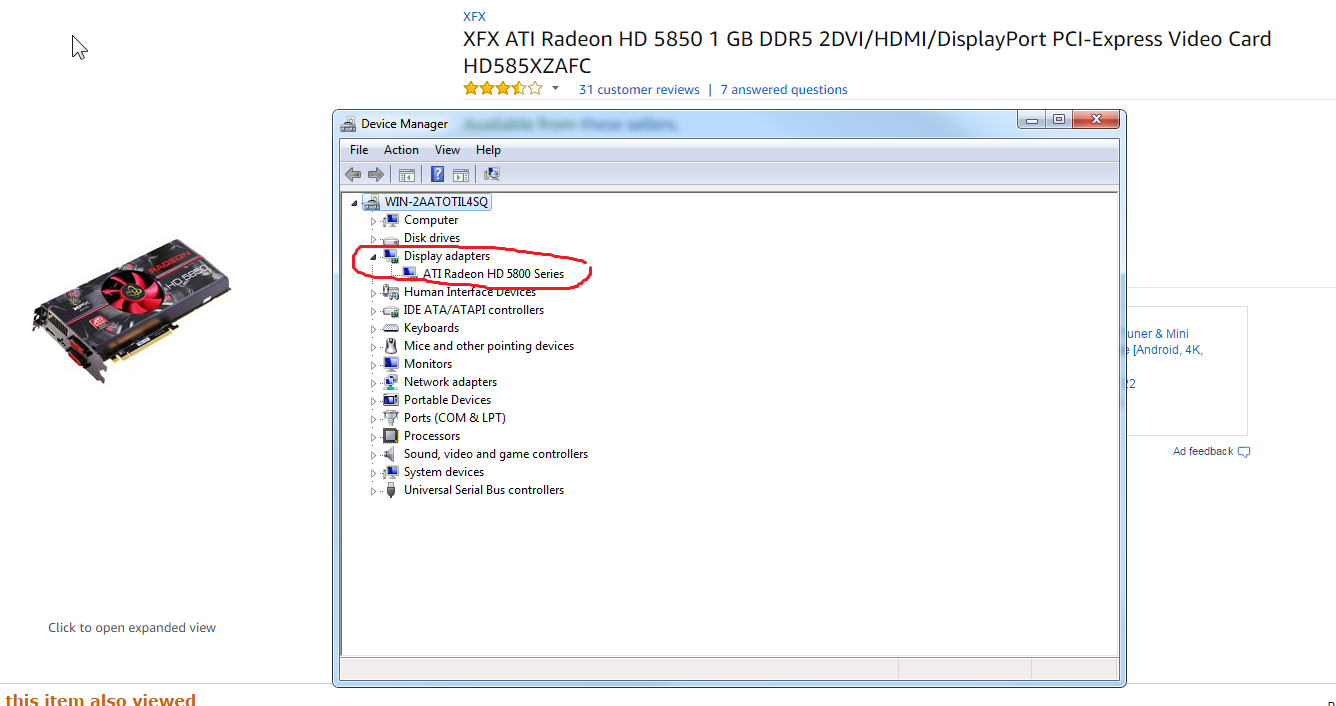Viewport: 1336px width, 706px height.
Task: Click the Scan for hardware changes icon
Action: 491,174
